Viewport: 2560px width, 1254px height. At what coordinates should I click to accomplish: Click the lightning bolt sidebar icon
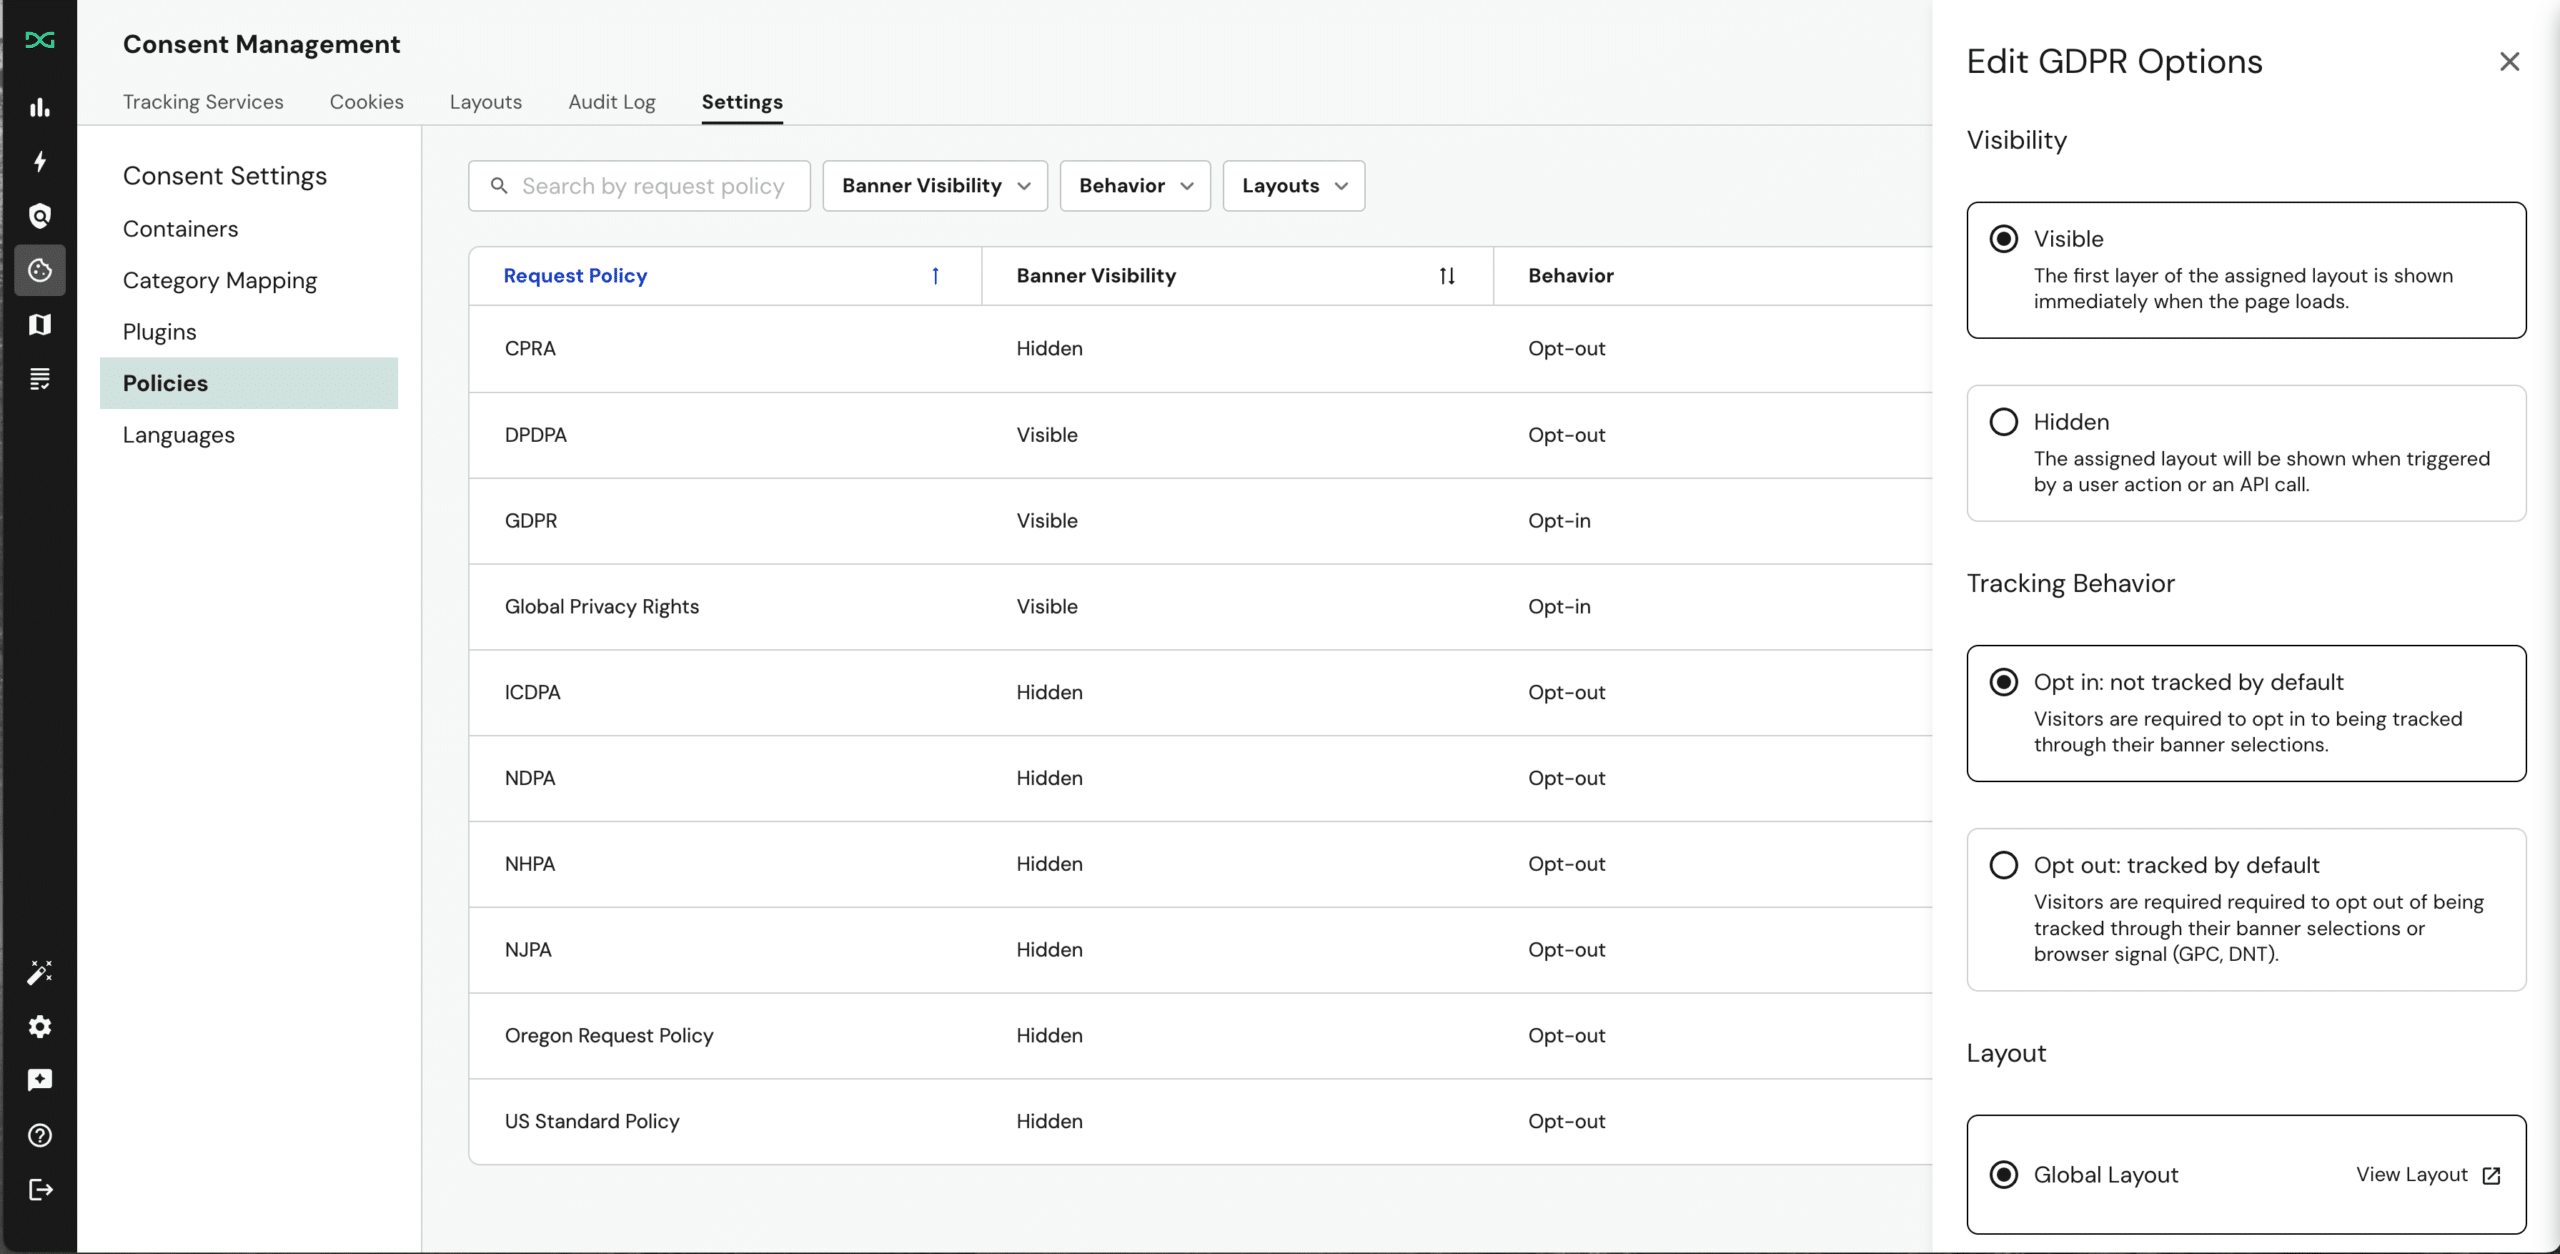click(40, 162)
